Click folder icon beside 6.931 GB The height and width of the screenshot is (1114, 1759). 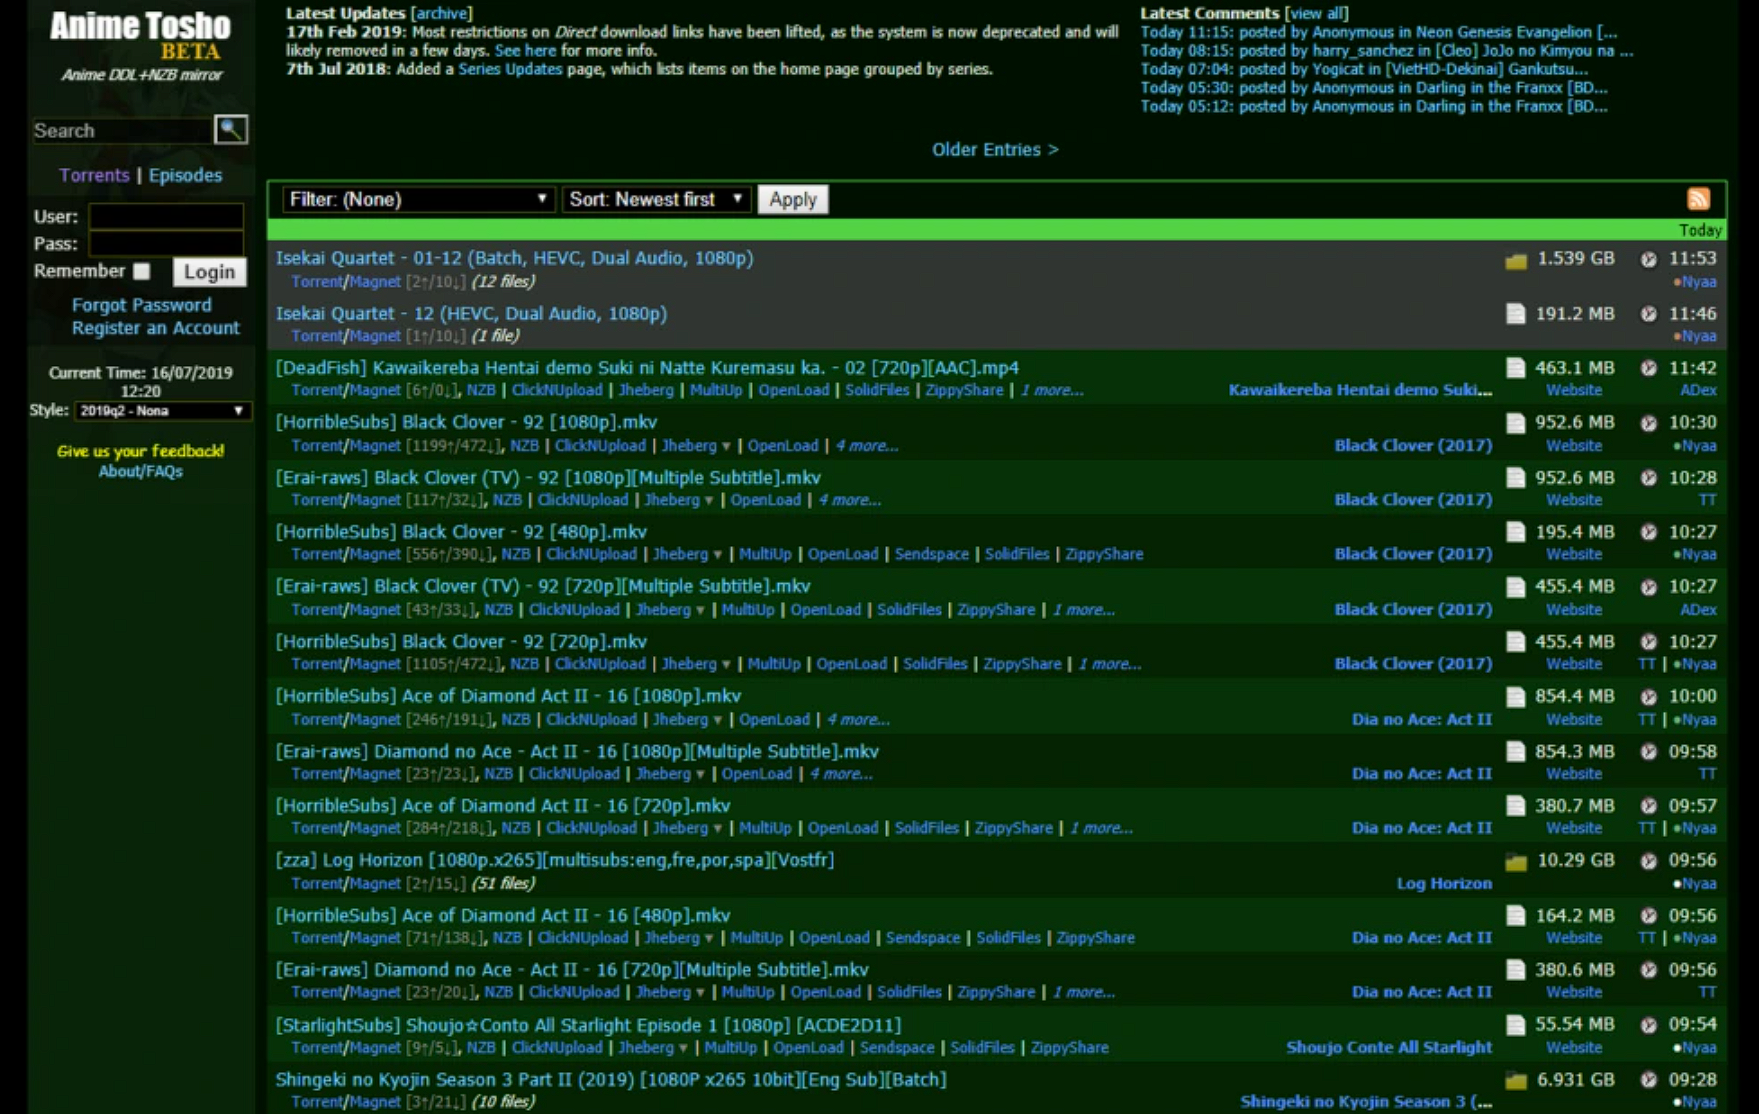pos(1516,1081)
